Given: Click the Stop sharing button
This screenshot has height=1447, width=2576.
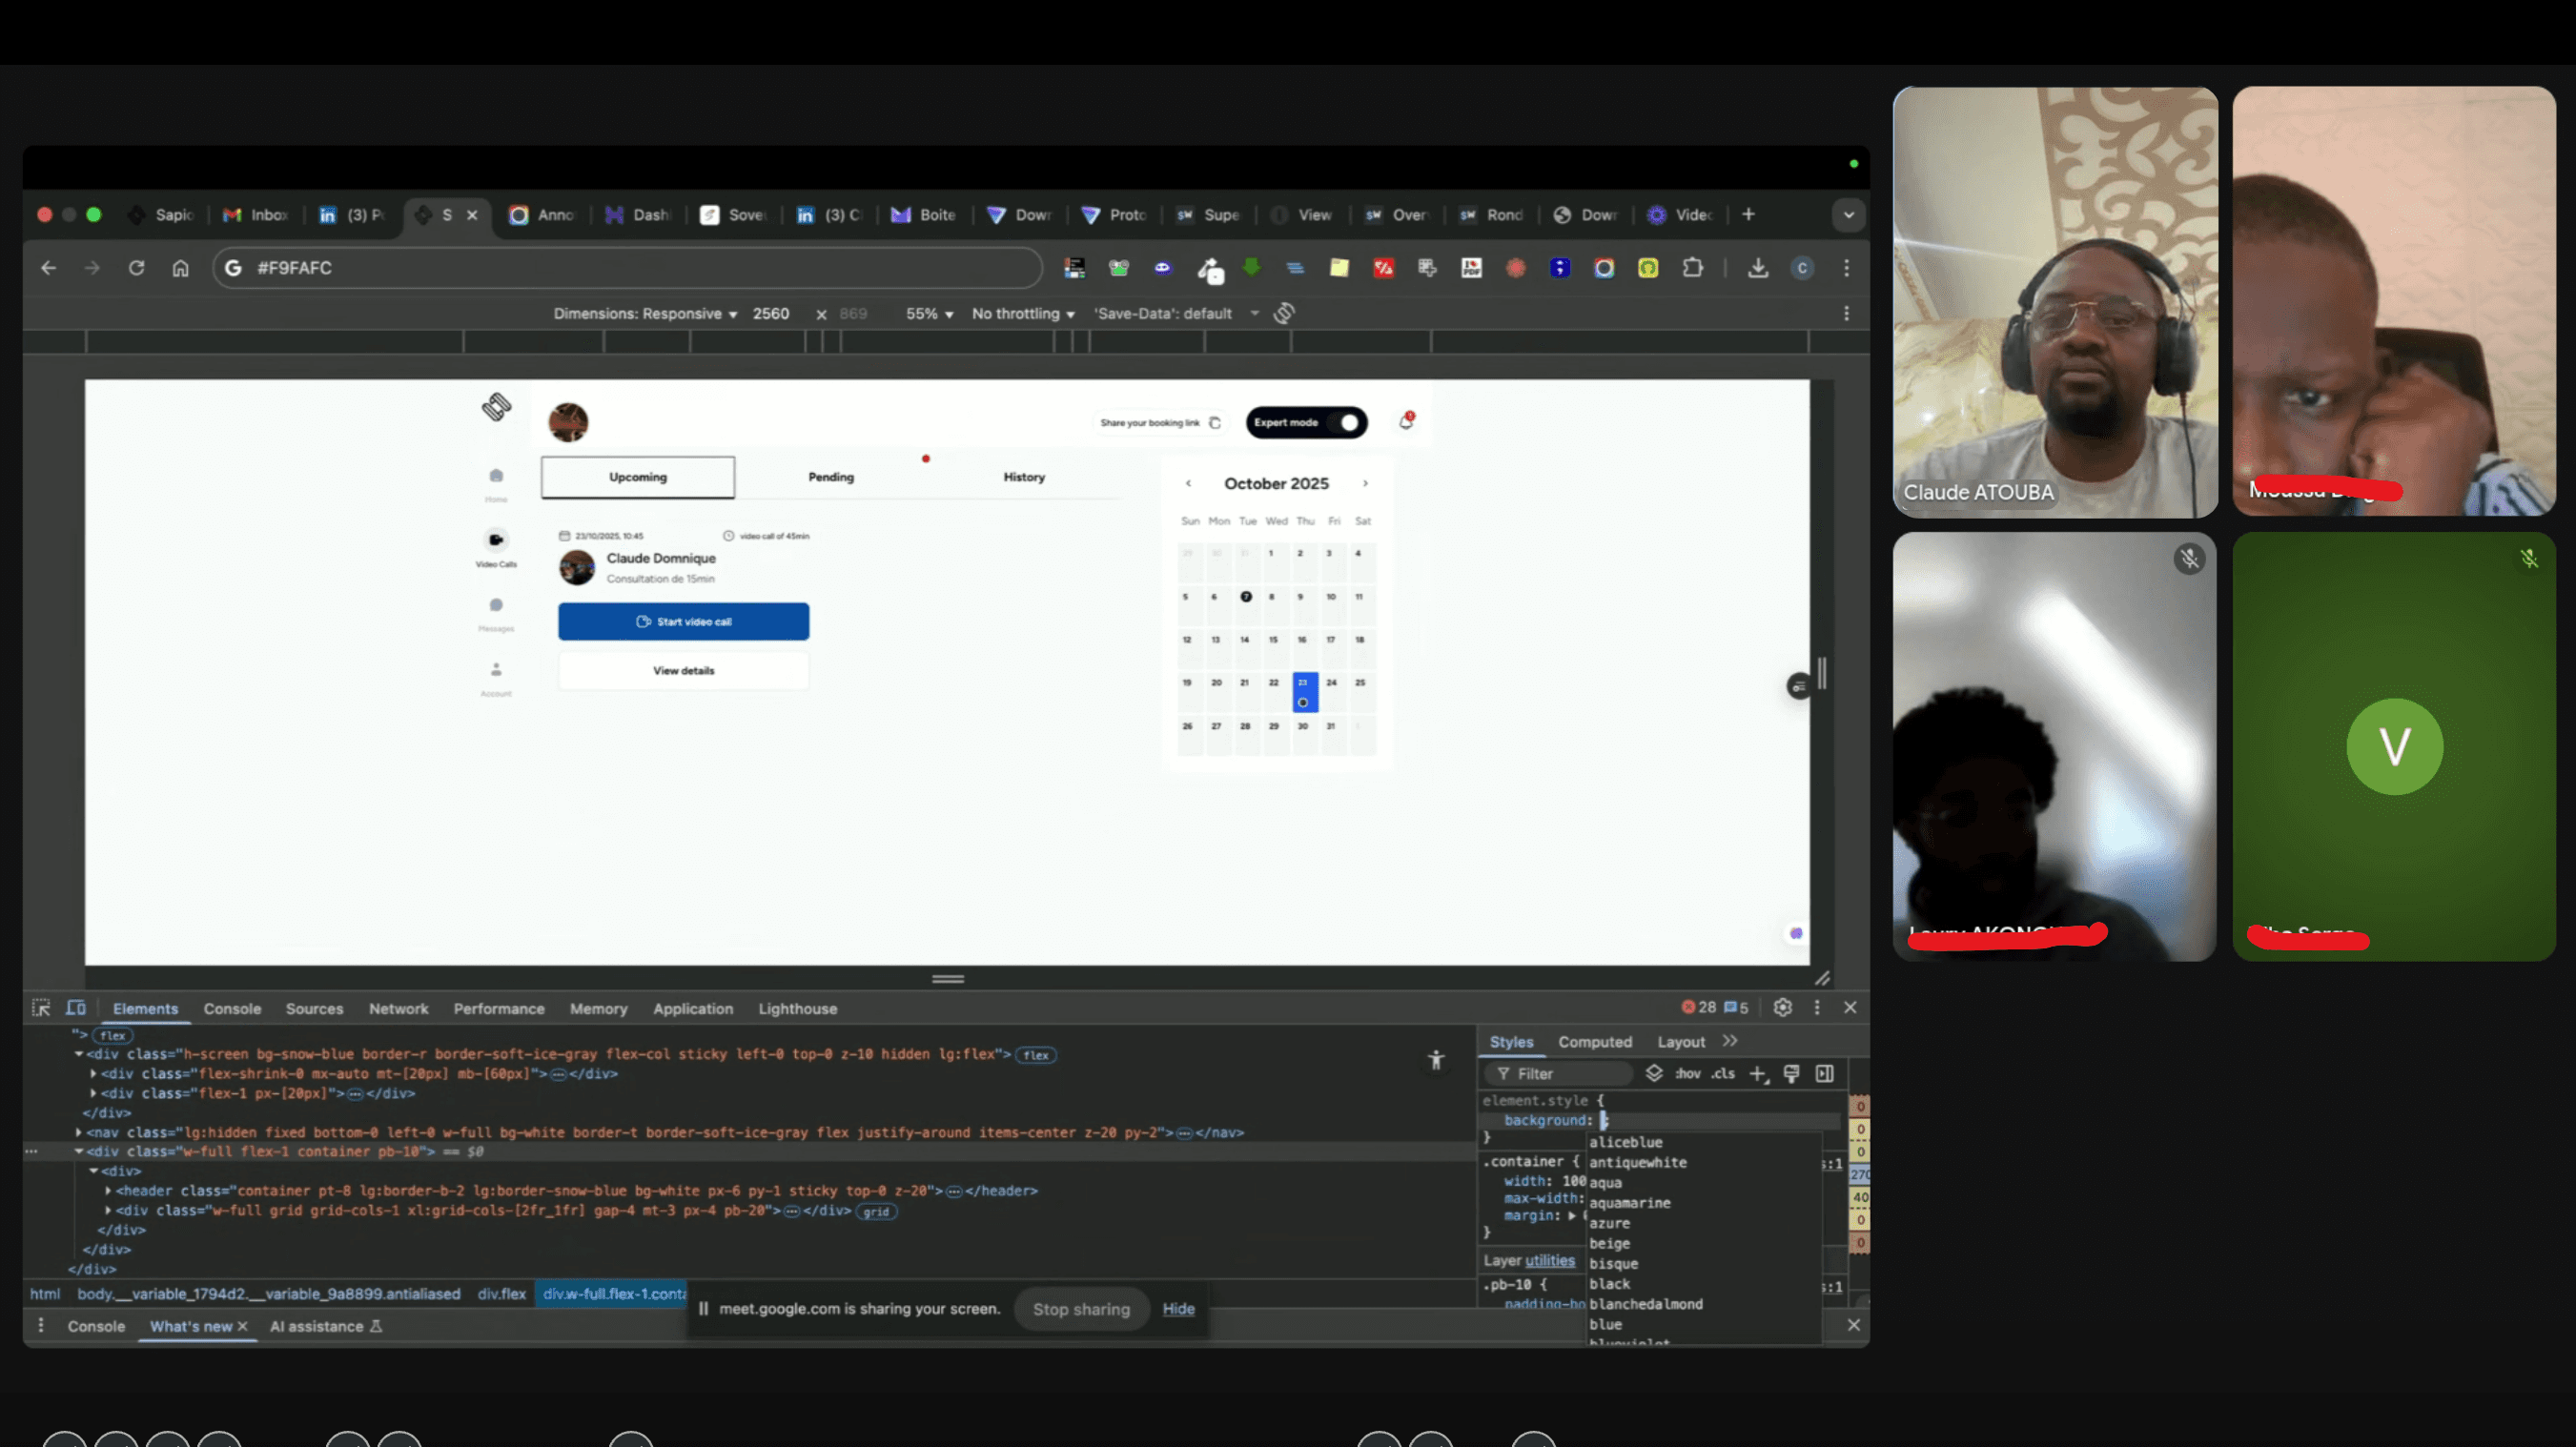Looking at the screenshot, I should [1080, 1309].
